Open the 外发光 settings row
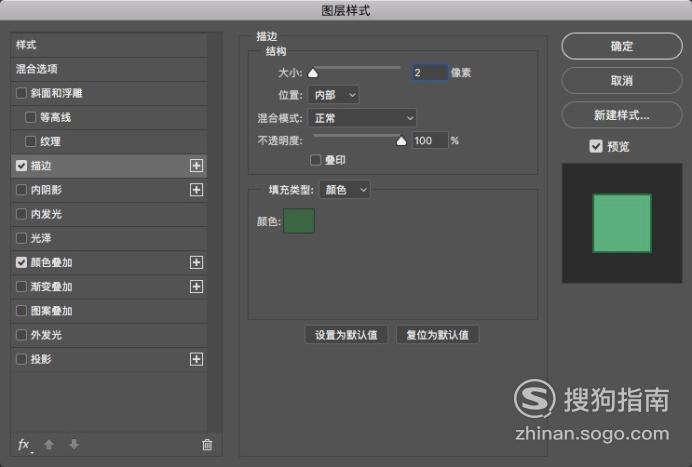 click(x=109, y=335)
